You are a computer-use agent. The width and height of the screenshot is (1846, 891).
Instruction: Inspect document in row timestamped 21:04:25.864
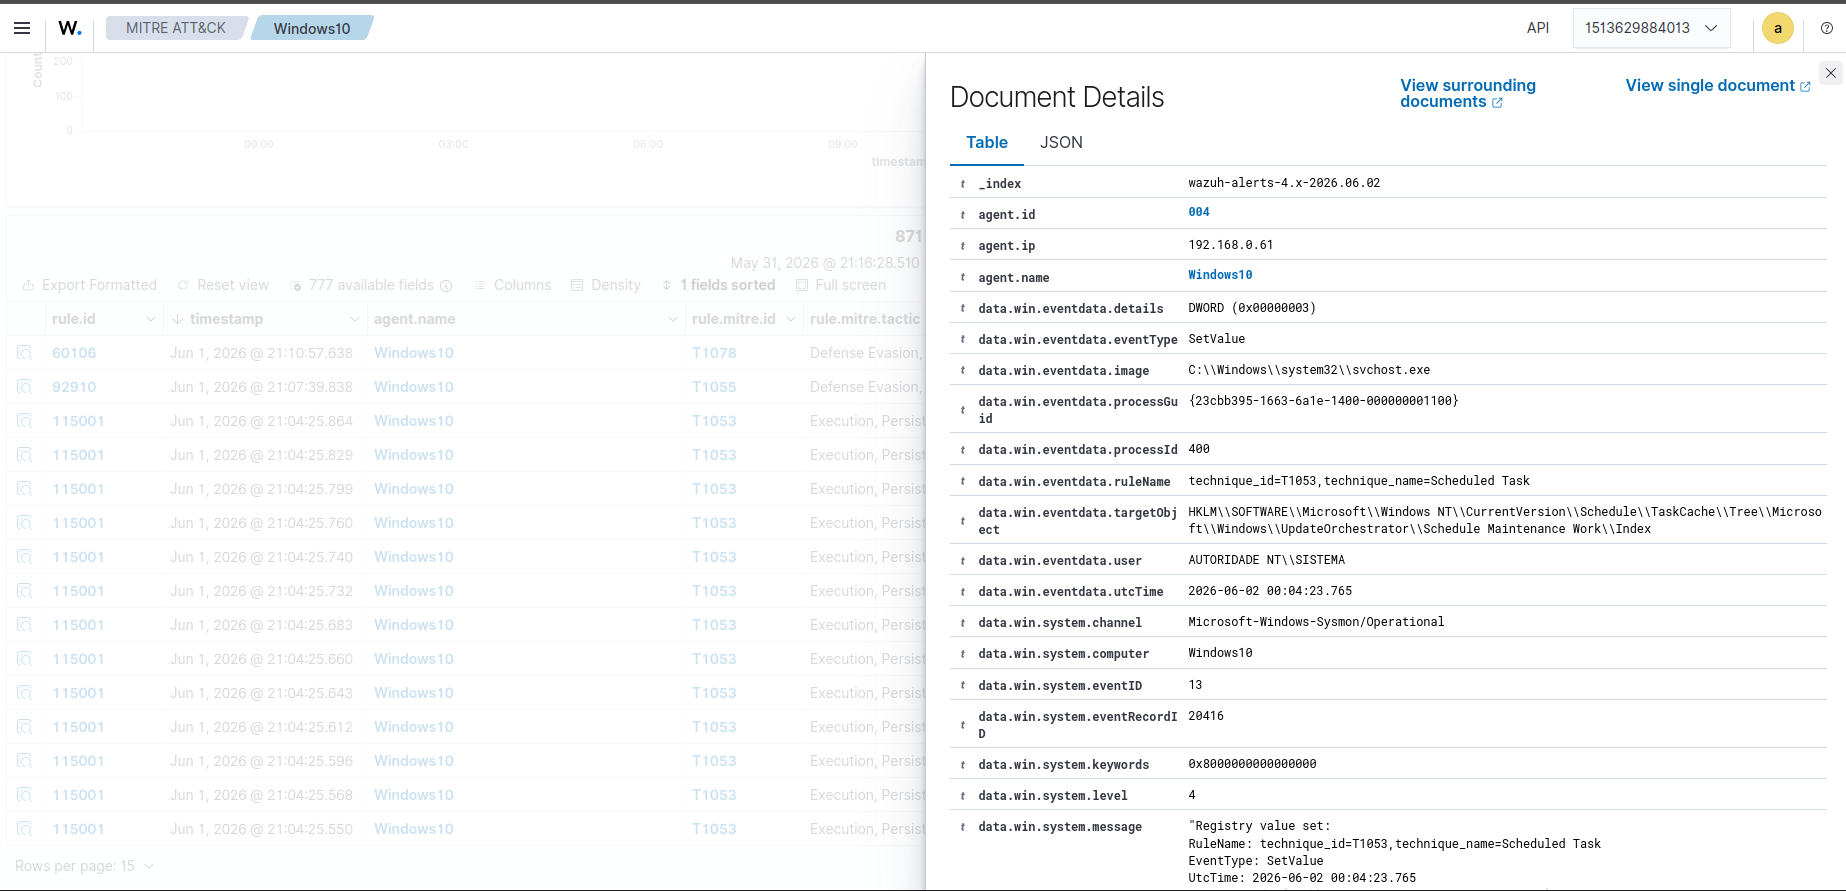(24, 421)
